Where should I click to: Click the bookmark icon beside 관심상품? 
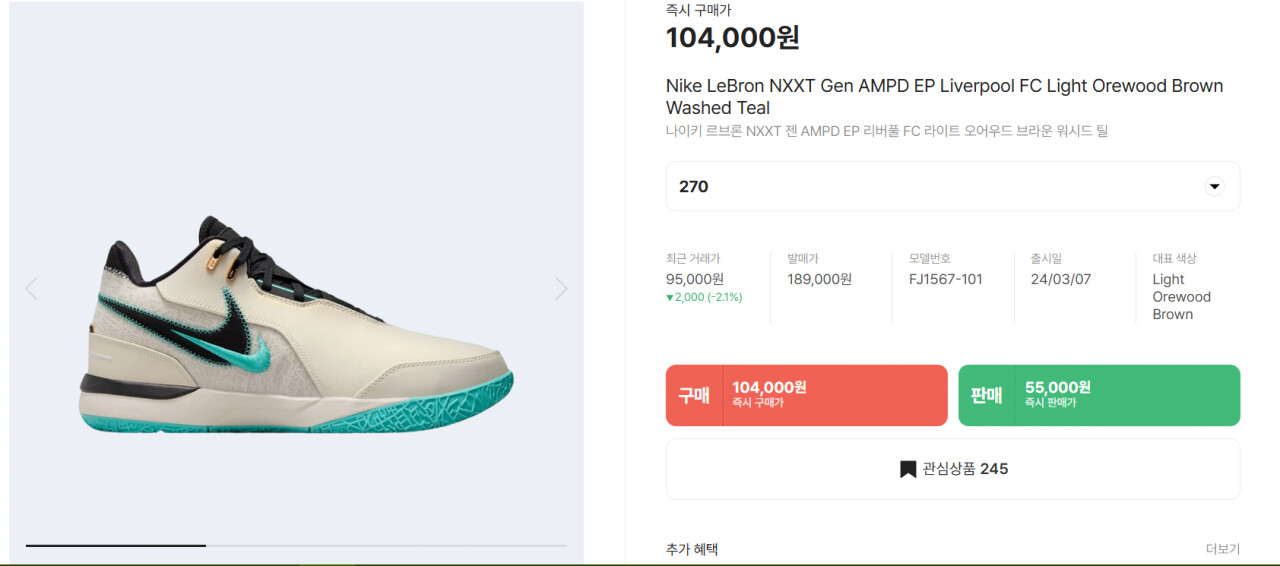click(908, 469)
